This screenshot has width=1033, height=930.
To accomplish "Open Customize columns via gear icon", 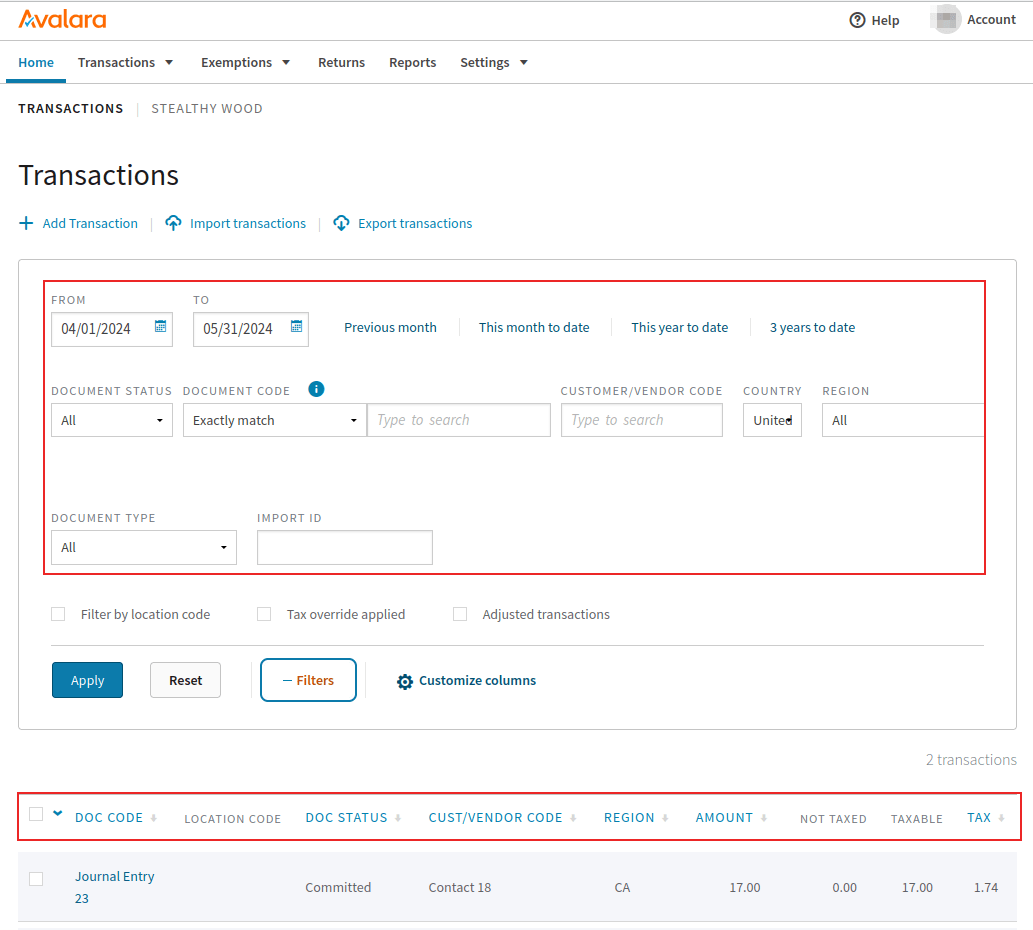I will tap(404, 680).
